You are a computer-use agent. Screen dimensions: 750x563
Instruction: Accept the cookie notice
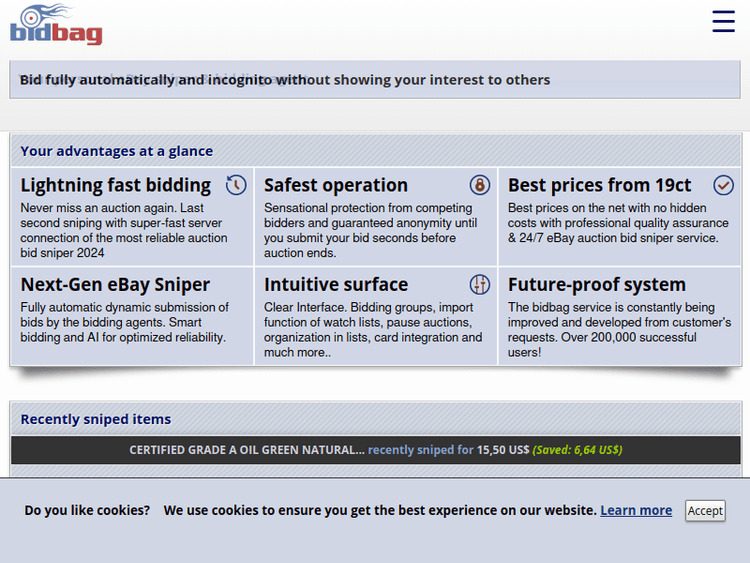(705, 510)
